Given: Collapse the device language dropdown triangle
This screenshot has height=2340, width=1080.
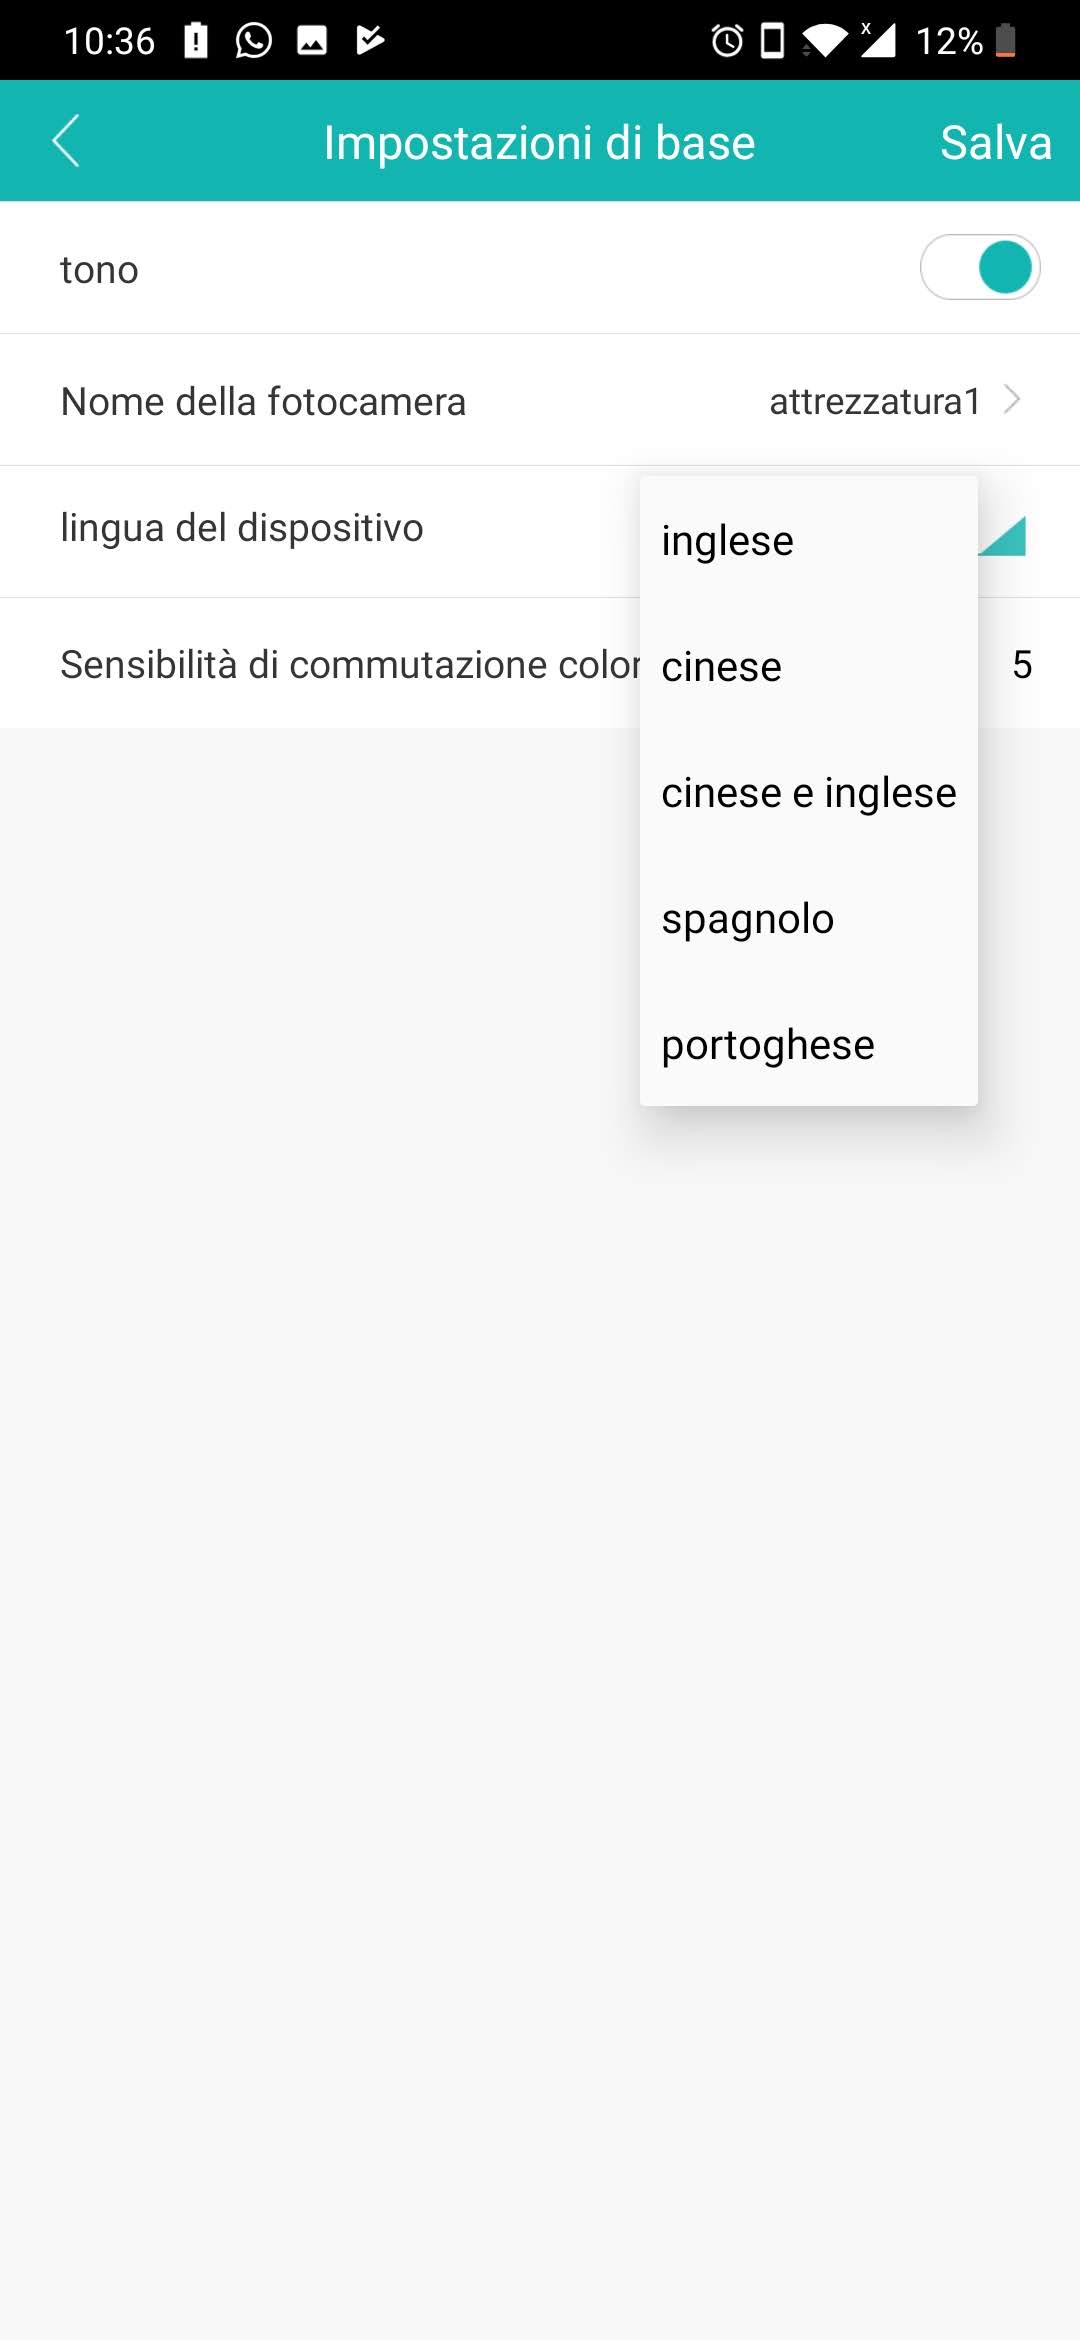Looking at the screenshot, I should [1004, 535].
